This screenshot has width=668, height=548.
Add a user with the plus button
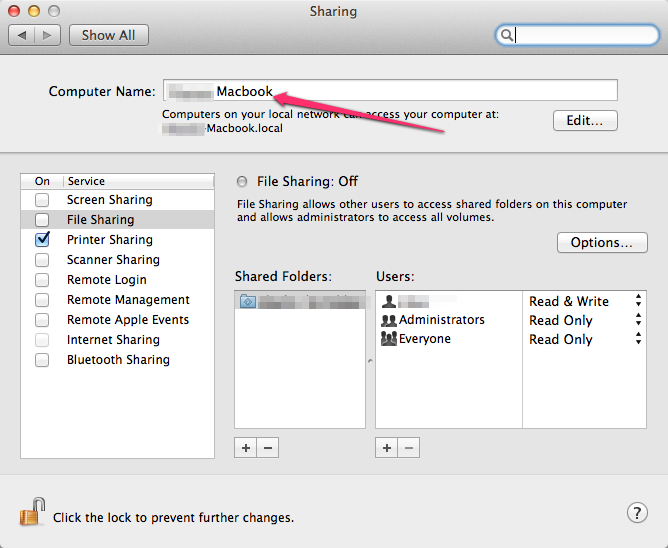[x=387, y=448]
